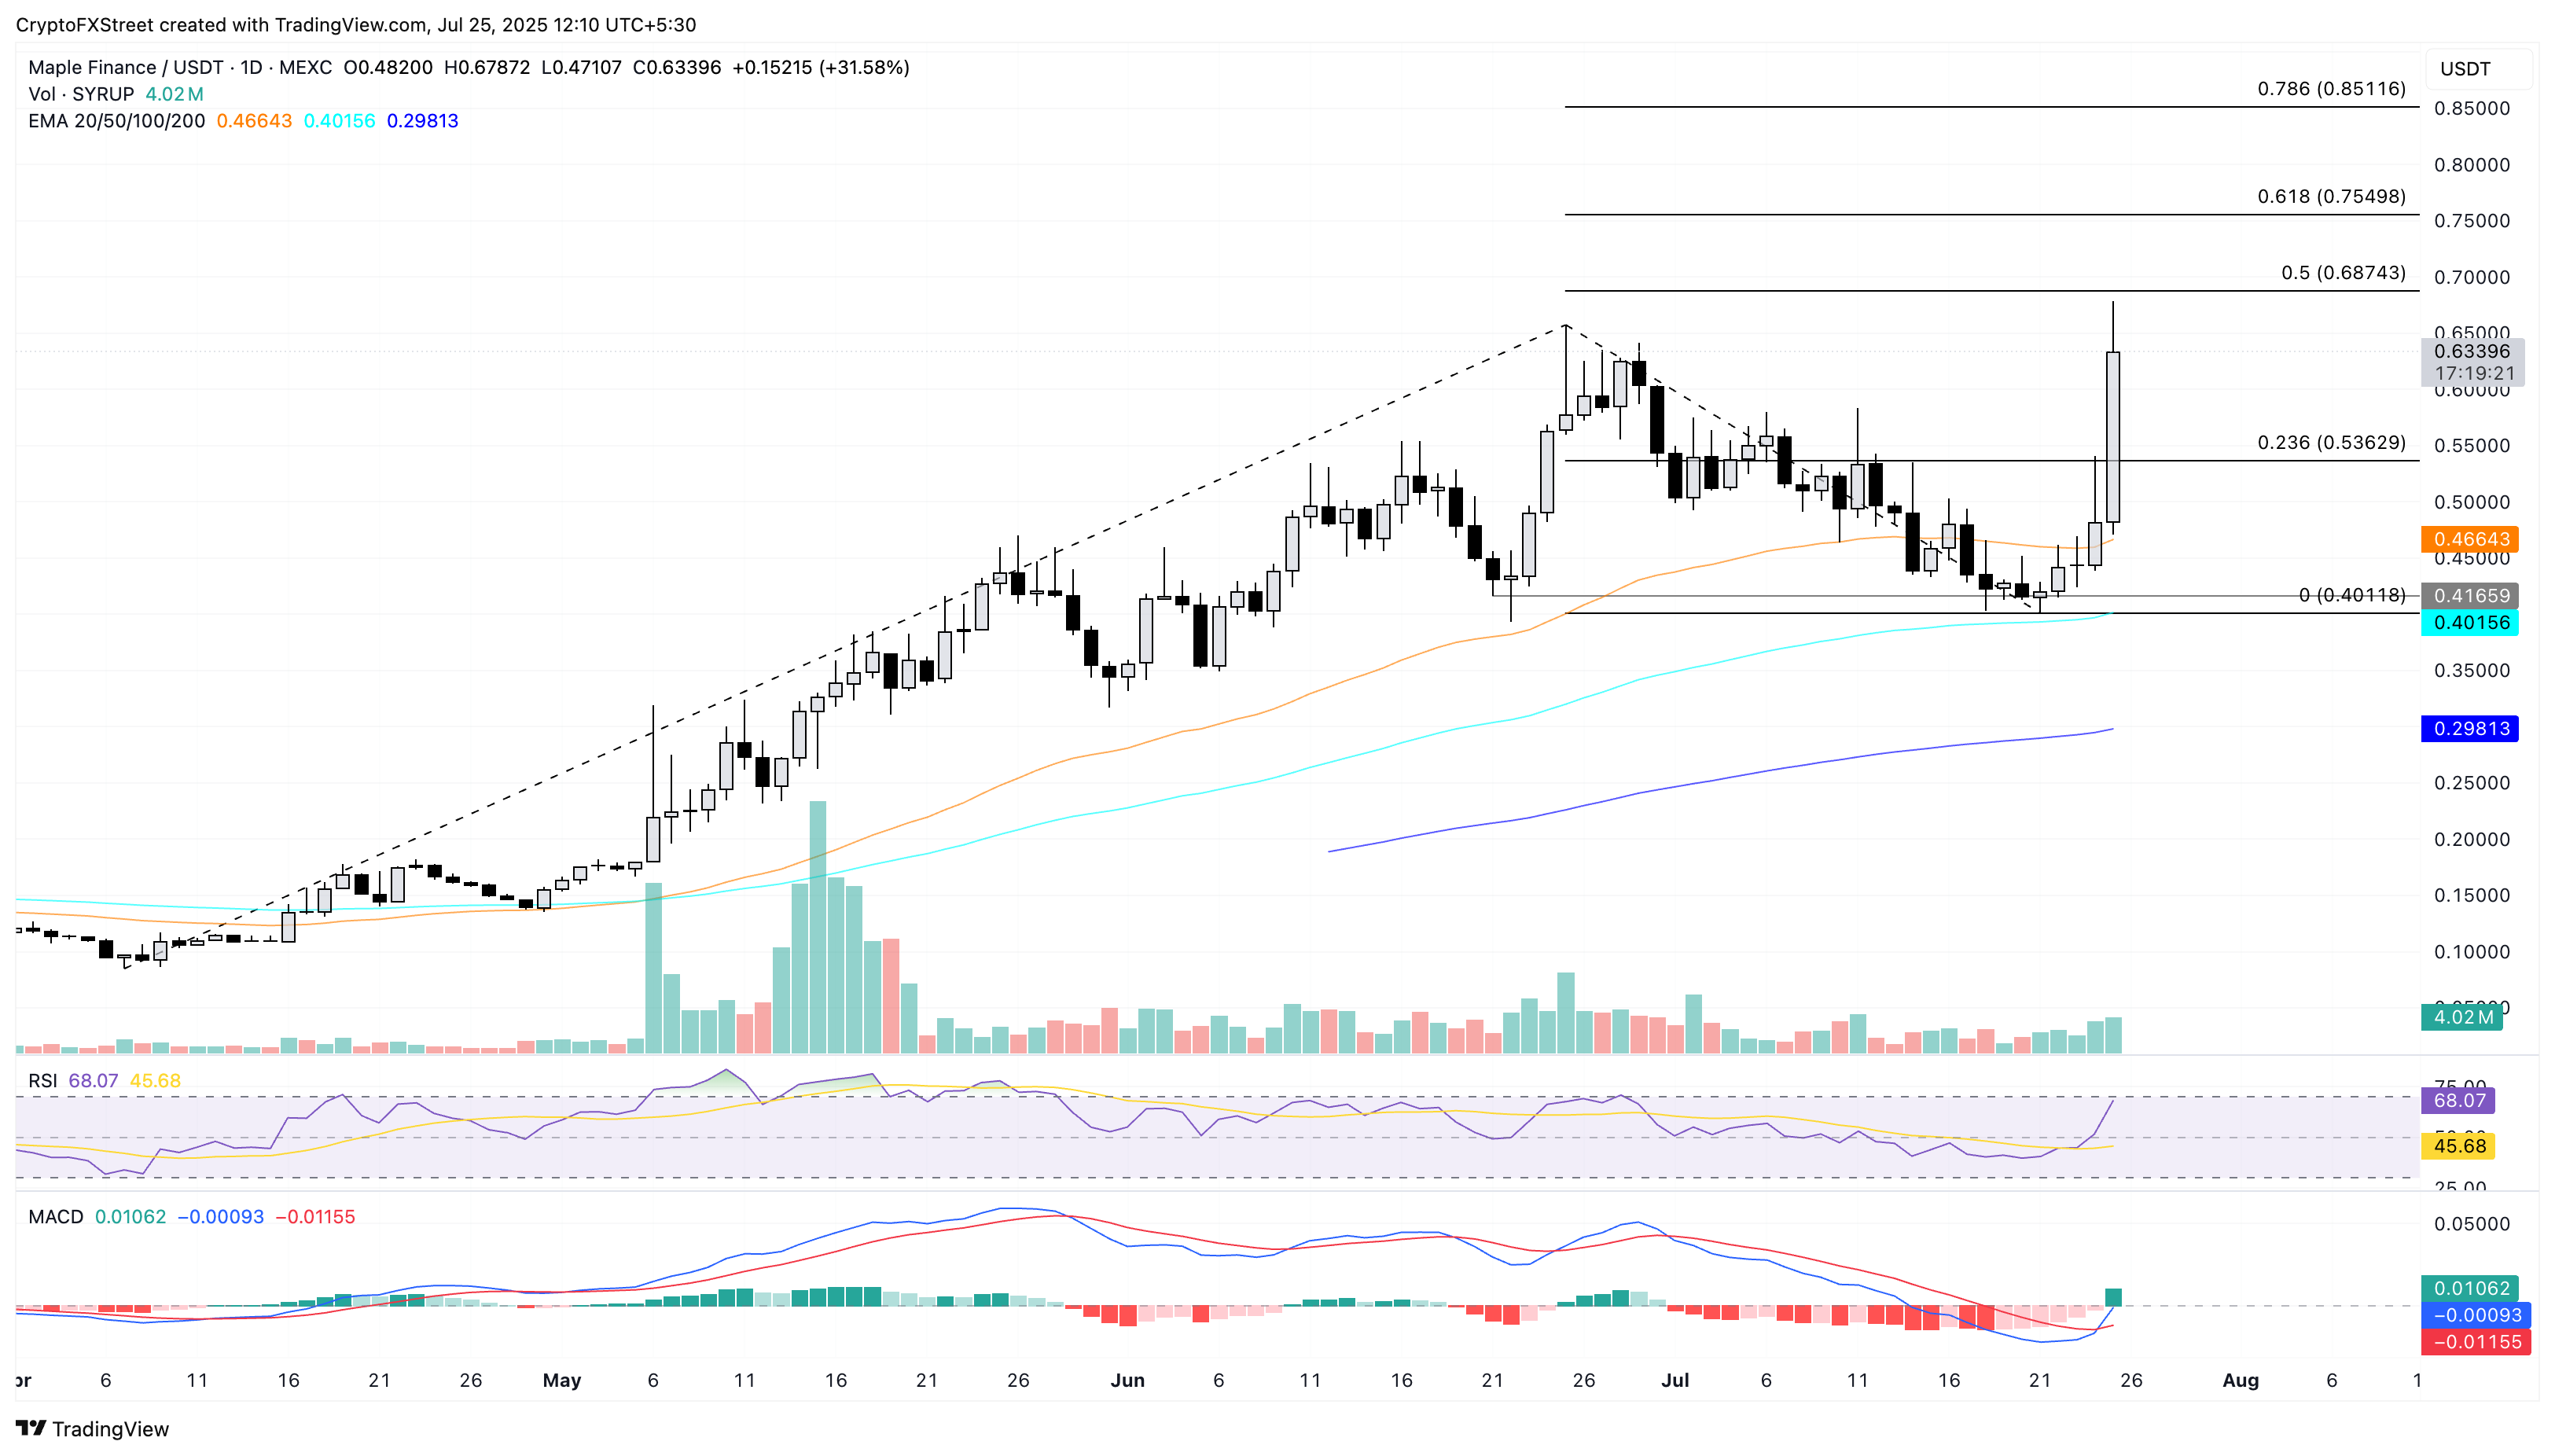2555x1456 pixels.
Task: Click the 0.5 (0.68743) Fibonacci level label
Action: [2343, 273]
